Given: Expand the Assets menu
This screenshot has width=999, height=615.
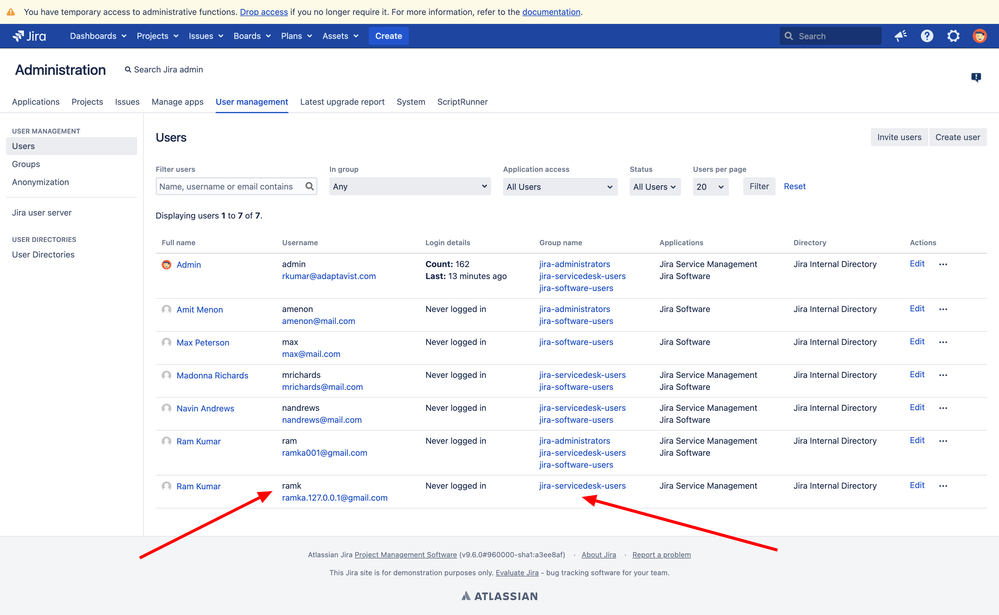Looking at the screenshot, I should 340,36.
